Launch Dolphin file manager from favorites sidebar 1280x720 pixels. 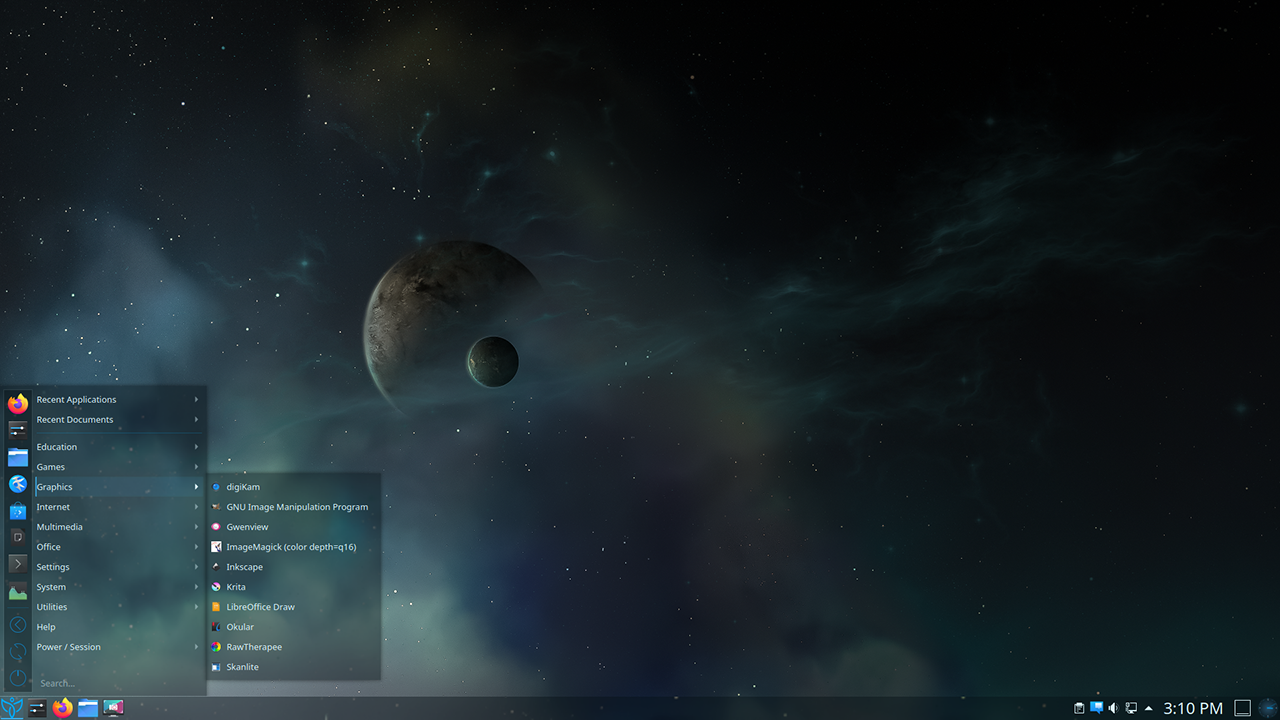[x=18, y=457]
